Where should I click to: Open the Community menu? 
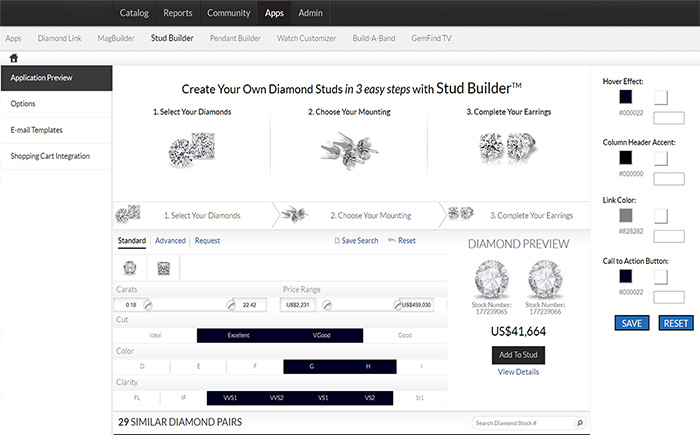tap(229, 13)
